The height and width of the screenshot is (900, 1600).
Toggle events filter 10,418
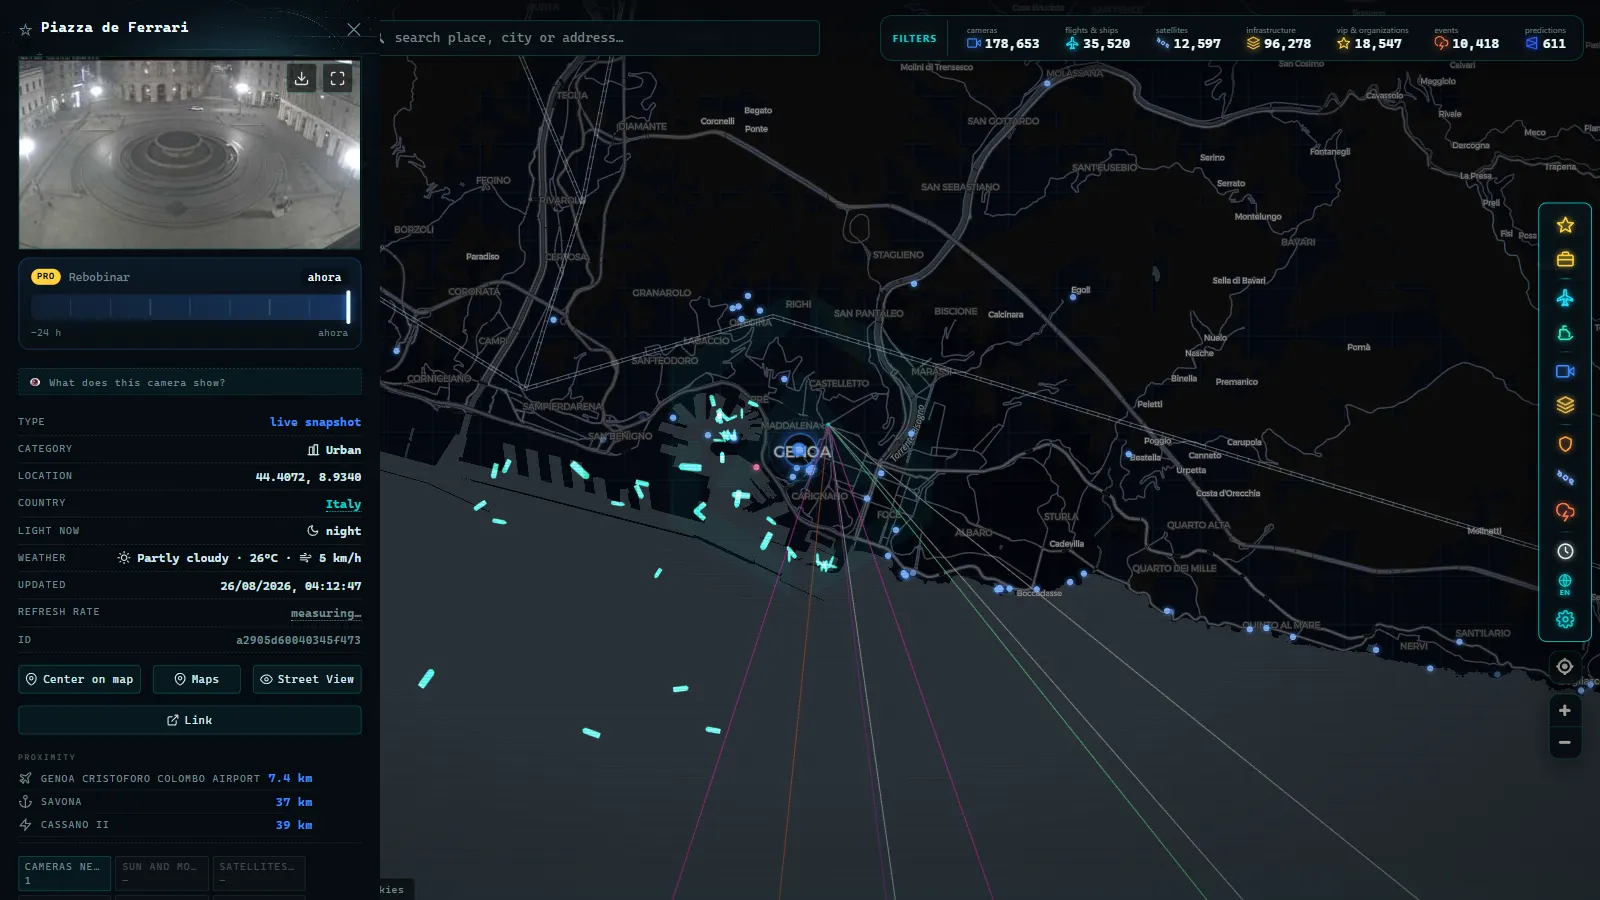click(x=1466, y=39)
